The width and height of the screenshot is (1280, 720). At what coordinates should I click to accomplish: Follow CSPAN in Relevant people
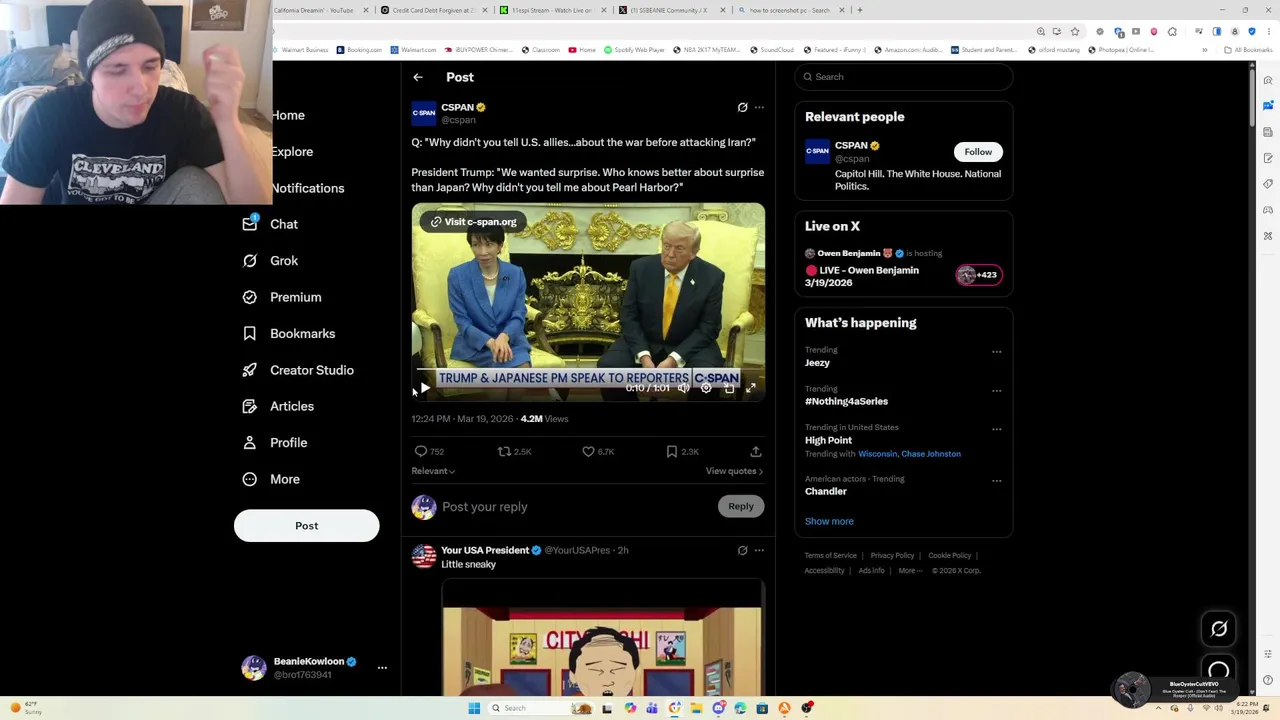[x=978, y=152]
